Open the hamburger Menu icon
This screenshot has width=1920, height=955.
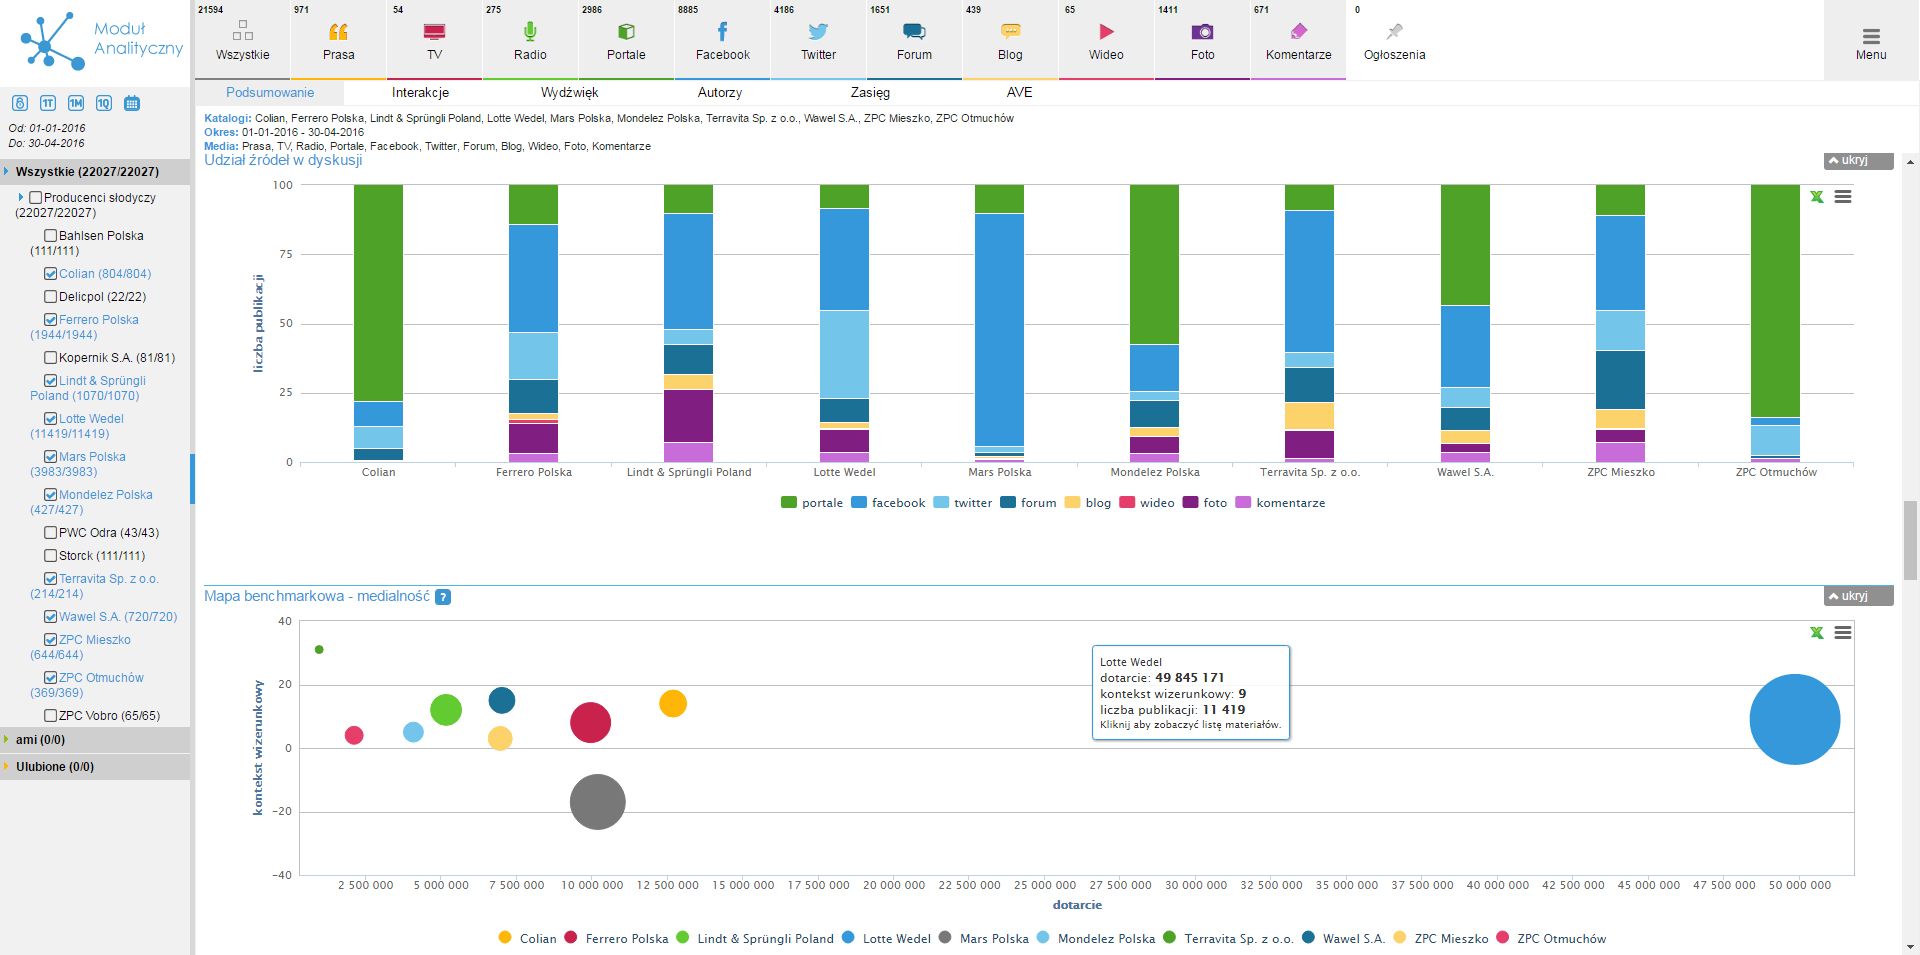pos(1871,36)
